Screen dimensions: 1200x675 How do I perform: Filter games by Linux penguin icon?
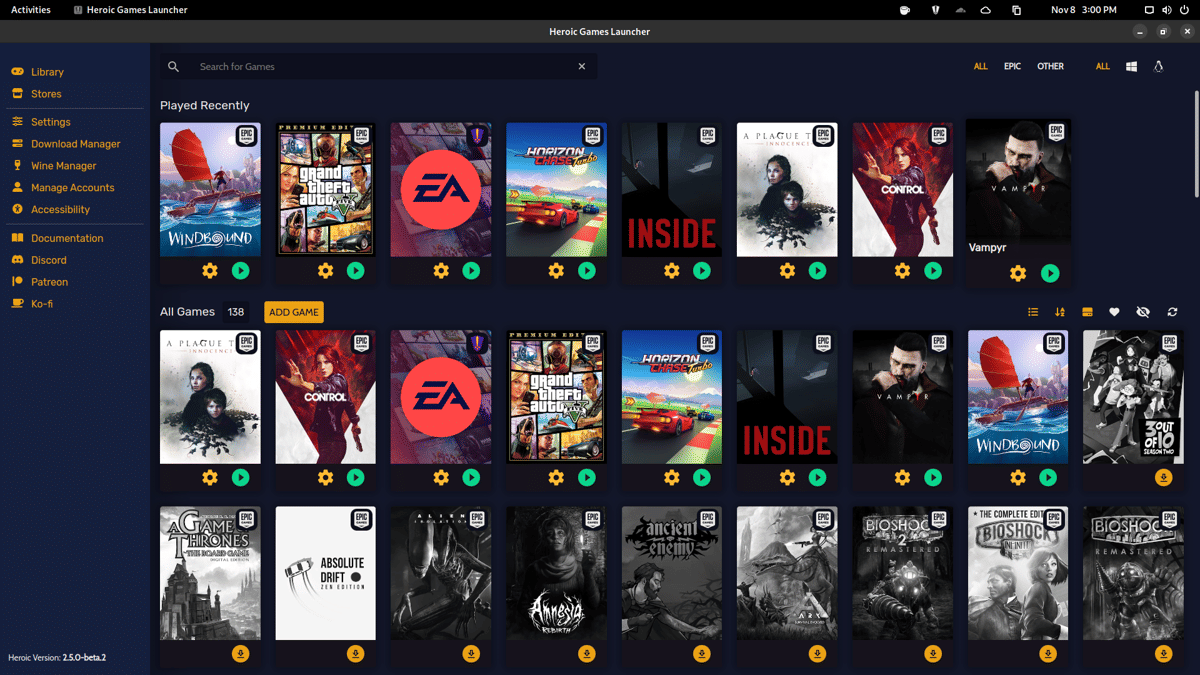click(x=1159, y=67)
